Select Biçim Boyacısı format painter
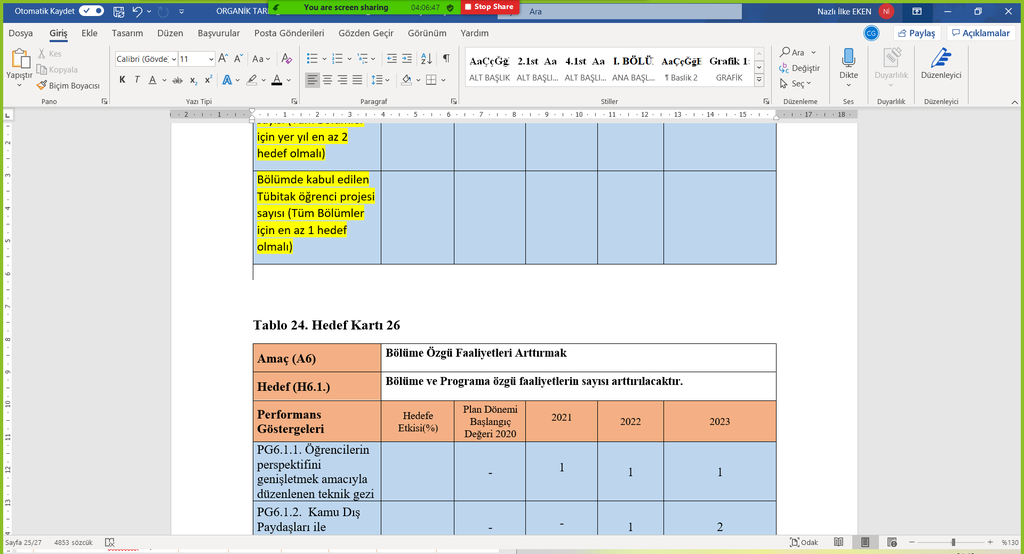The height and width of the screenshot is (554, 1024). coord(68,86)
